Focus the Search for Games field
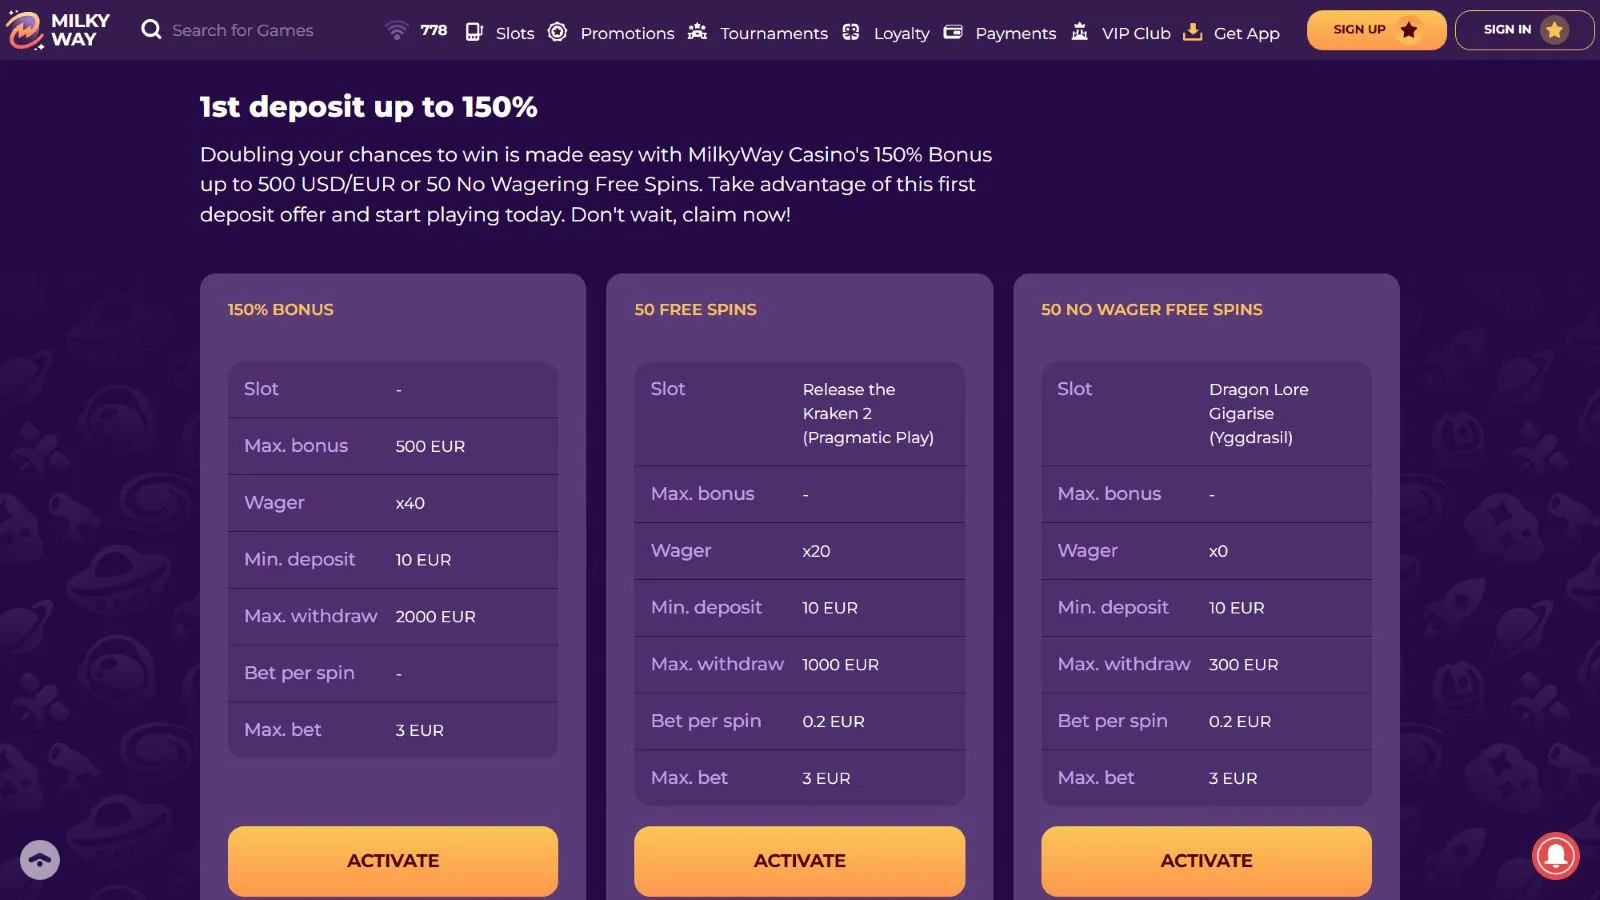Screen dimensions: 1600x900 click(x=243, y=30)
